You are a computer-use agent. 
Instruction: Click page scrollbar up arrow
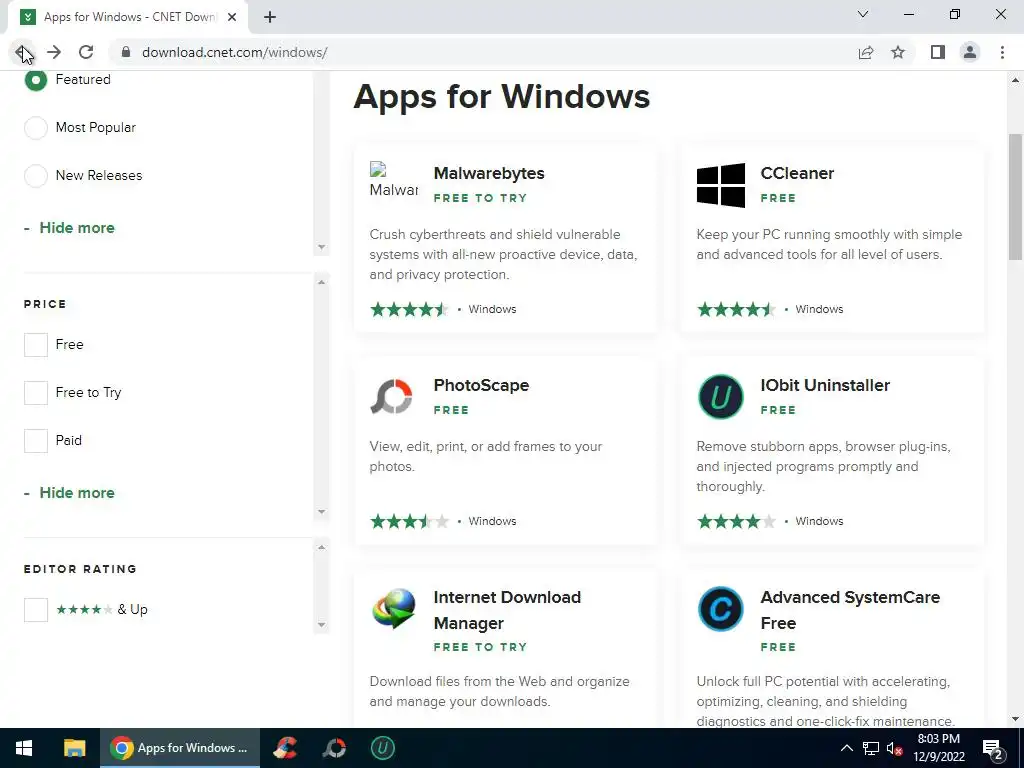(x=1015, y=80)
